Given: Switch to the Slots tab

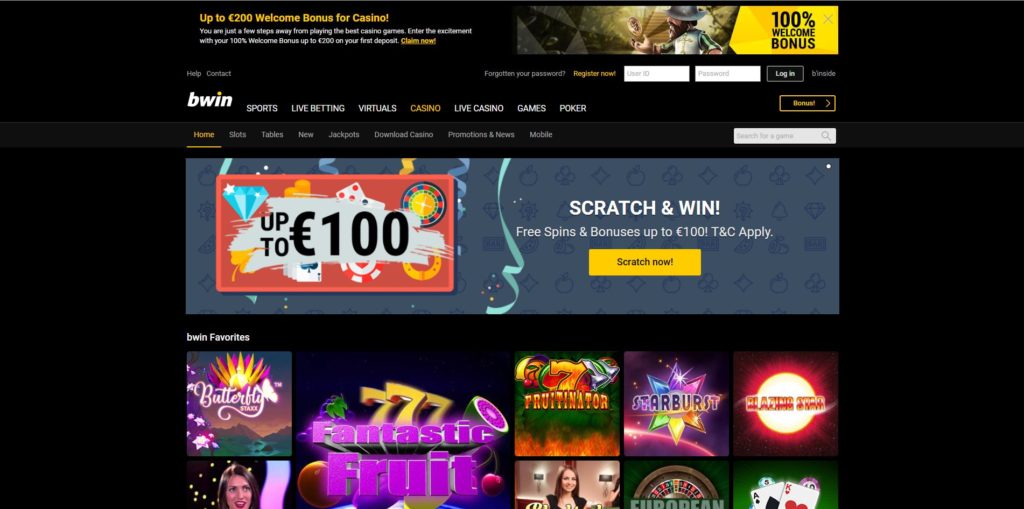Looking at the screenshot, I should coord(238,135).
